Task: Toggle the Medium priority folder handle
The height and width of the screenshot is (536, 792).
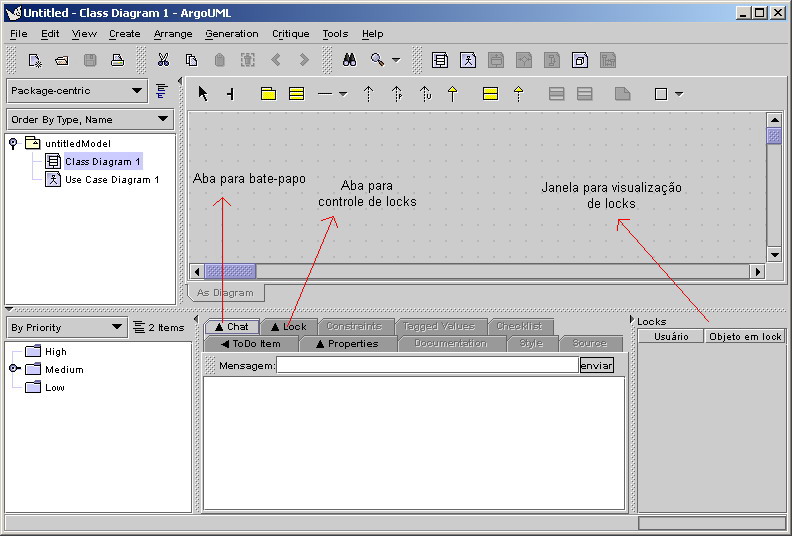Action: [x=14, y=369]
